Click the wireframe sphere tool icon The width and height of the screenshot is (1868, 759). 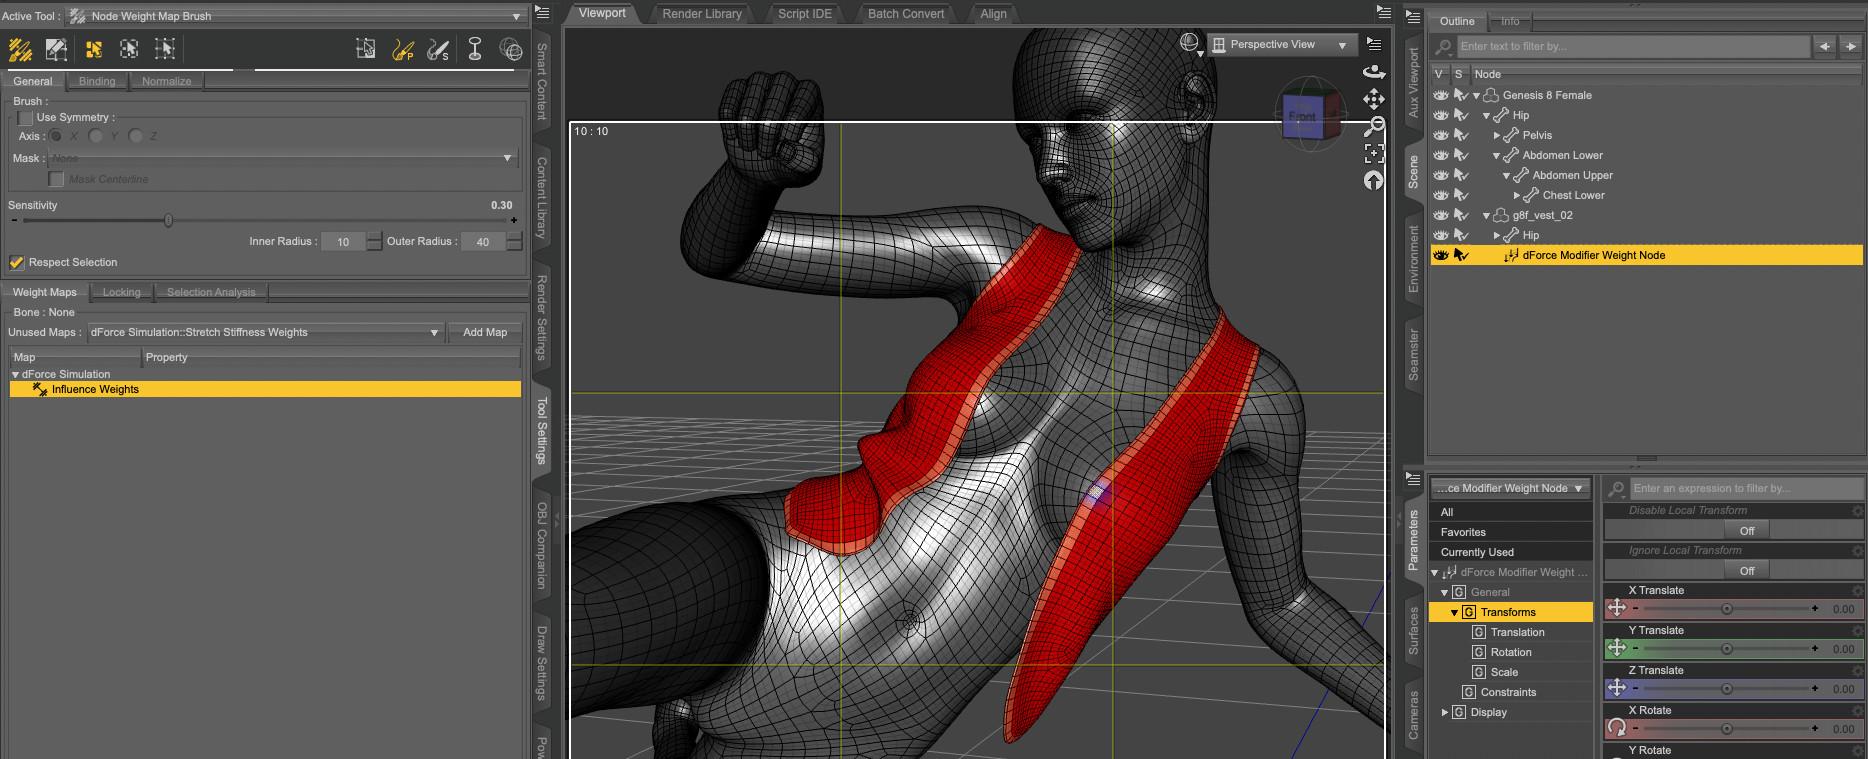pyautogui.click(x=510, y=49)
